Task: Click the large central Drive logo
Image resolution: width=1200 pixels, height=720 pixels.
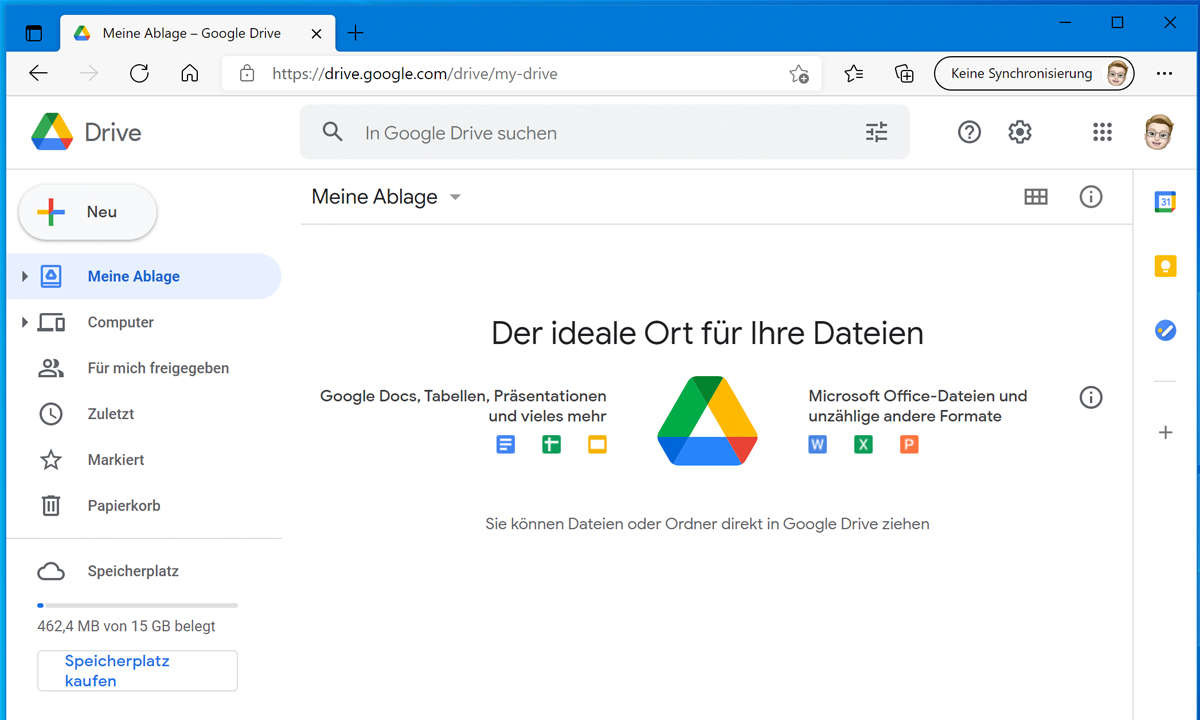Action: tap(707, 420)
